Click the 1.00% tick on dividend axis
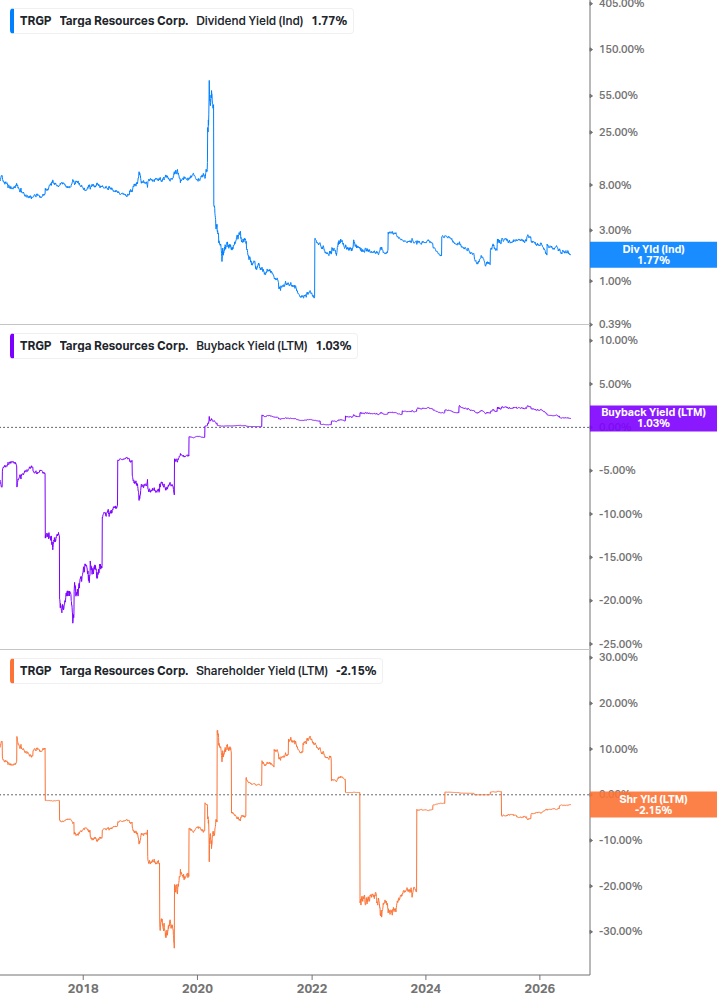The width and height of the screenshot is (717, 1005). (615, 281)
